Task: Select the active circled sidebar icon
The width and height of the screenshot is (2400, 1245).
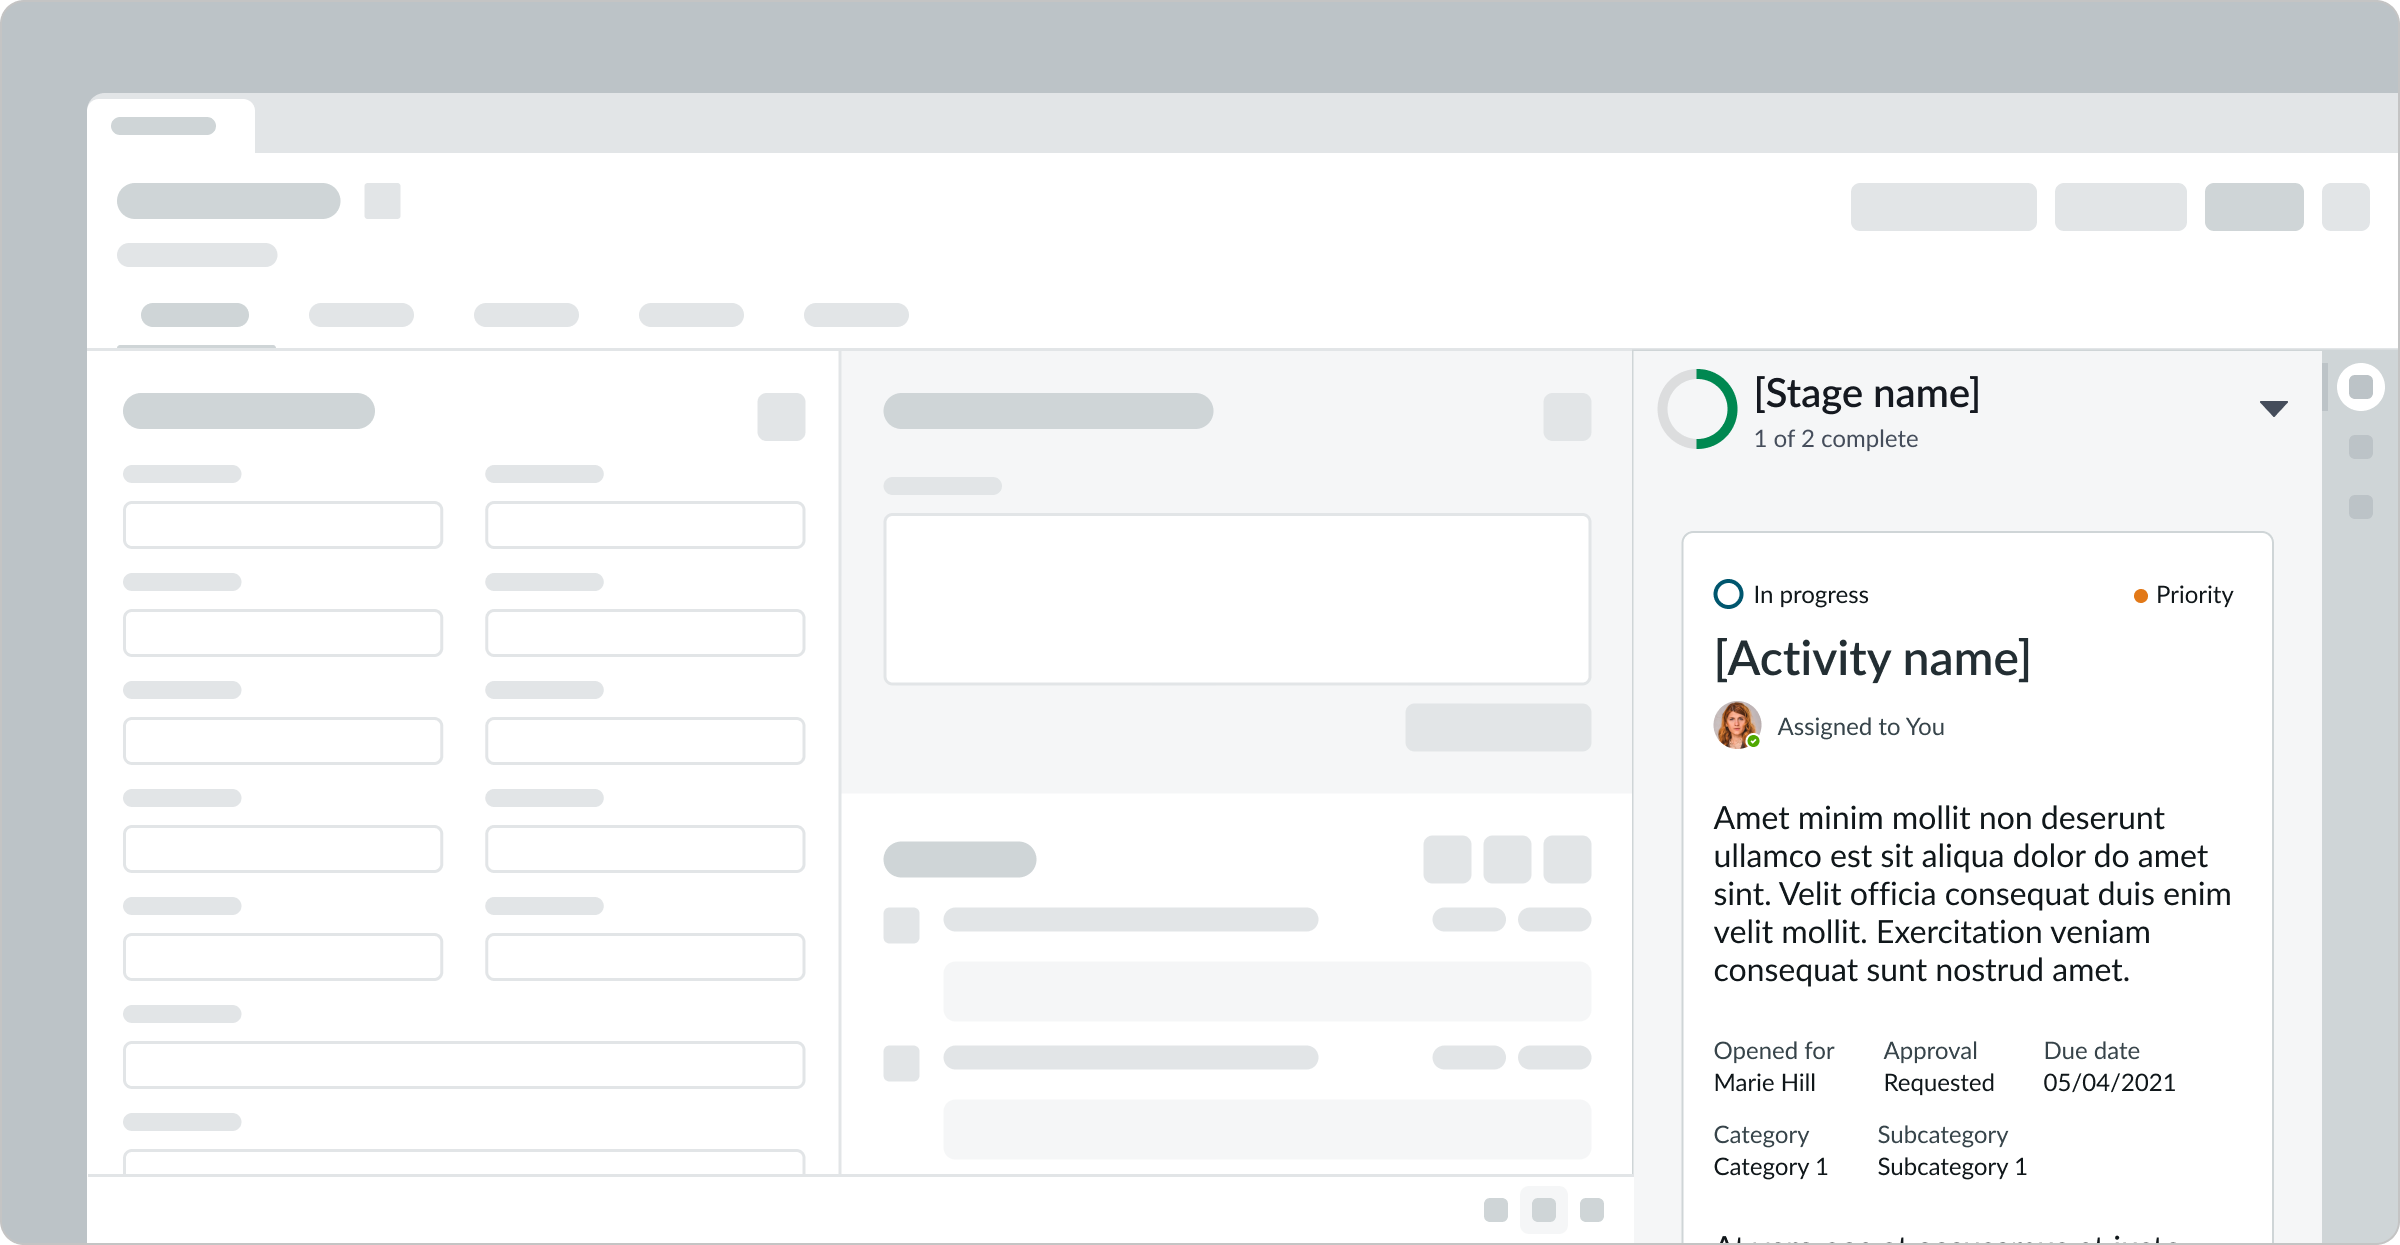Action: tap(2361, 387)
